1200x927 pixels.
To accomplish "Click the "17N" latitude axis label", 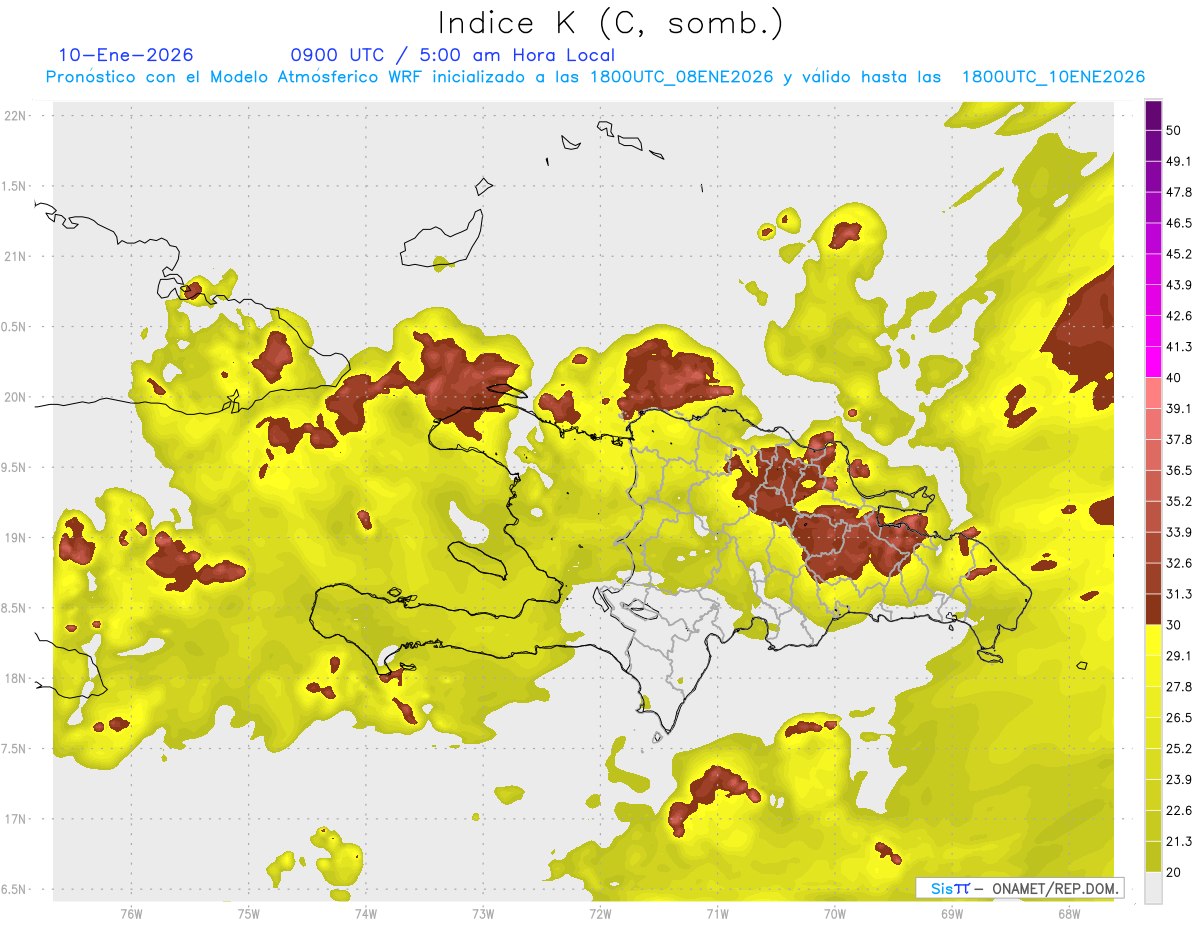I will coord(14,819).
